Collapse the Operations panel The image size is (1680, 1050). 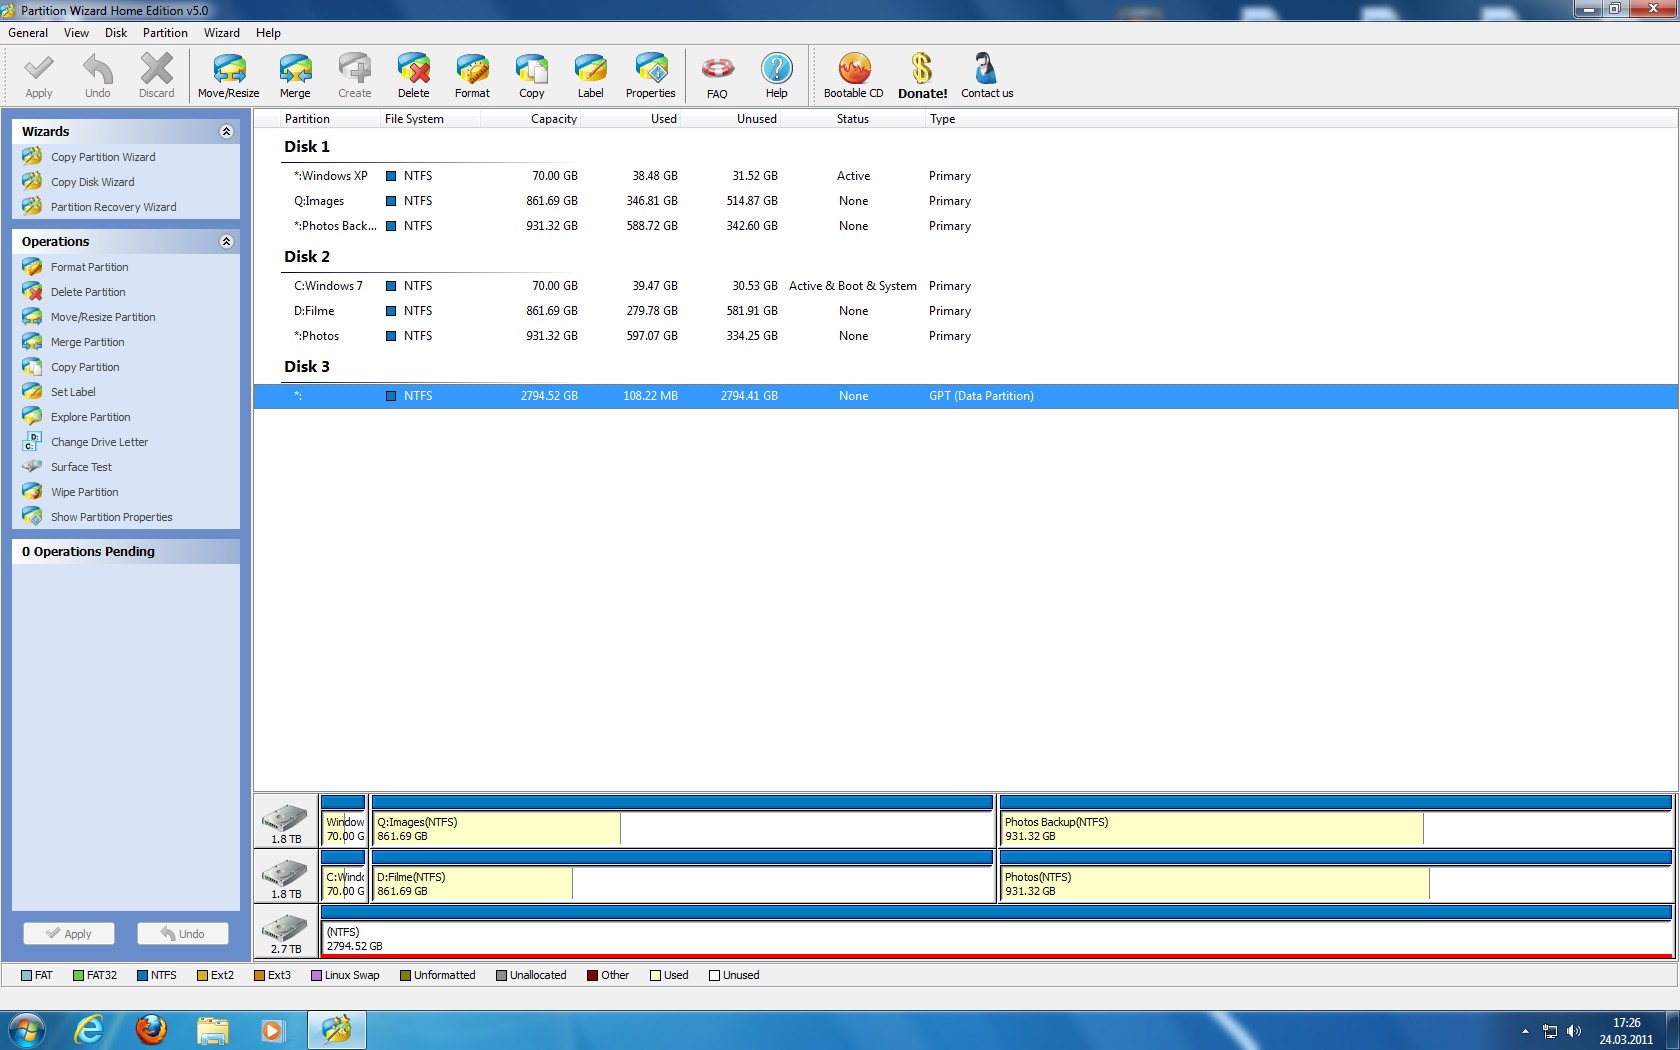pos(226,241)
